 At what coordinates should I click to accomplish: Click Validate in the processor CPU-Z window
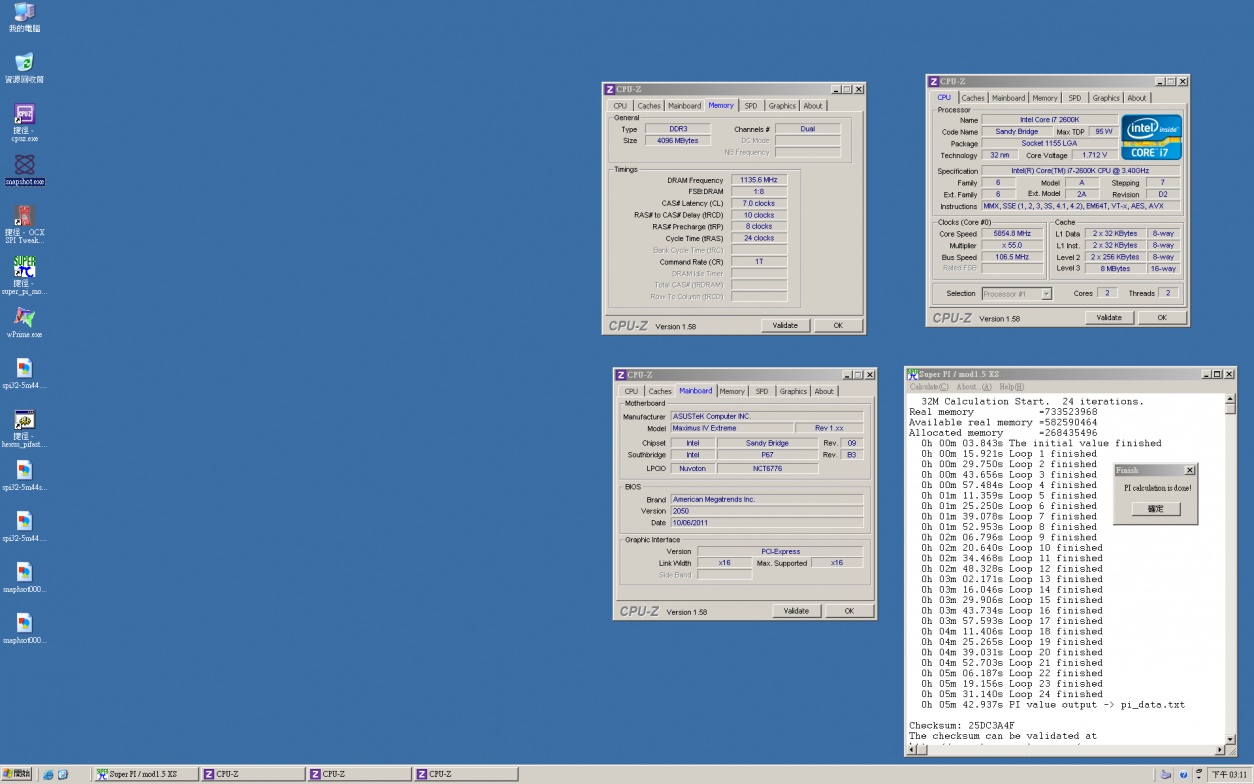[1109, 318]
